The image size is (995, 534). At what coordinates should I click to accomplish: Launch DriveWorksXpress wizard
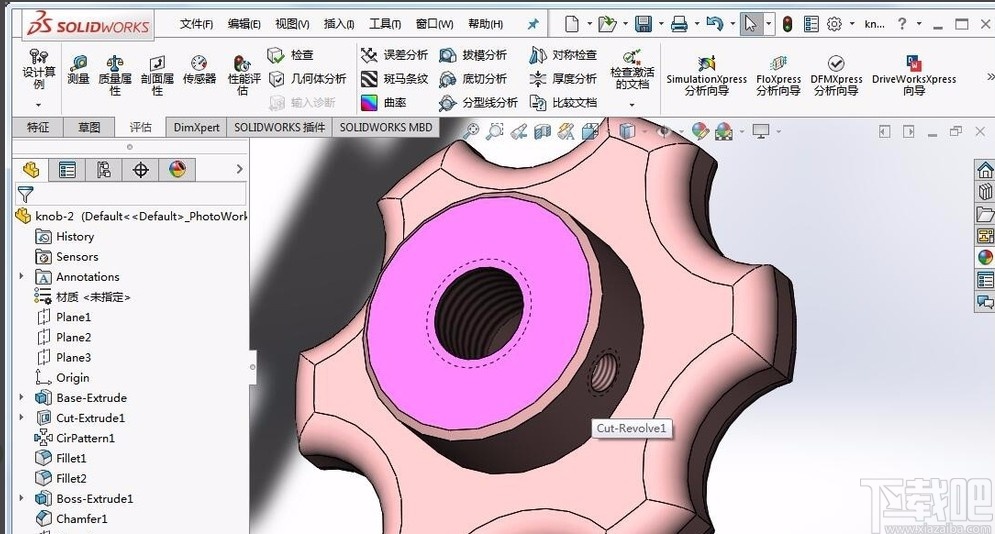point(914,75)
